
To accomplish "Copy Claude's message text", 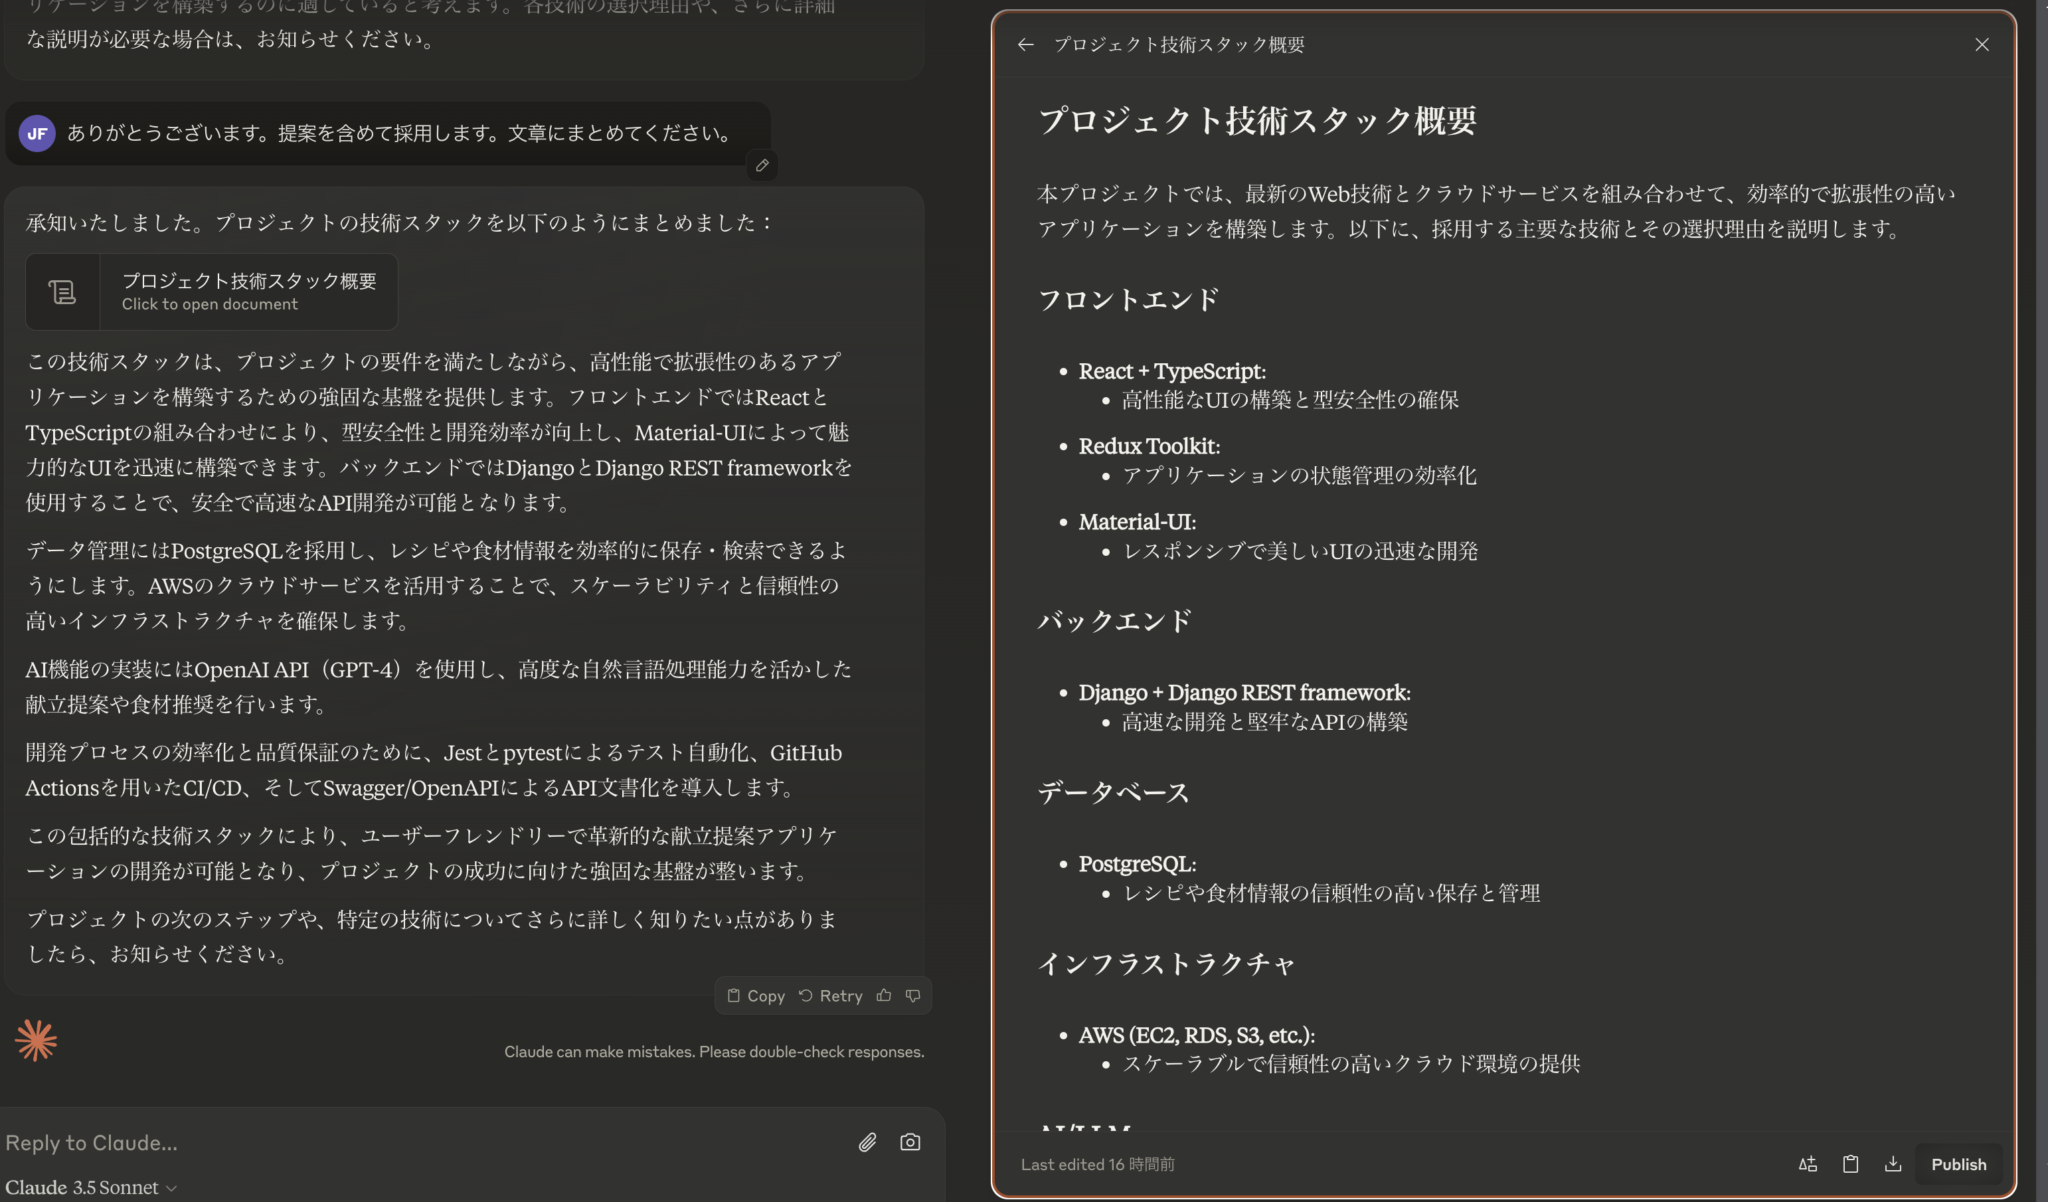I will [x=756, y=995].
